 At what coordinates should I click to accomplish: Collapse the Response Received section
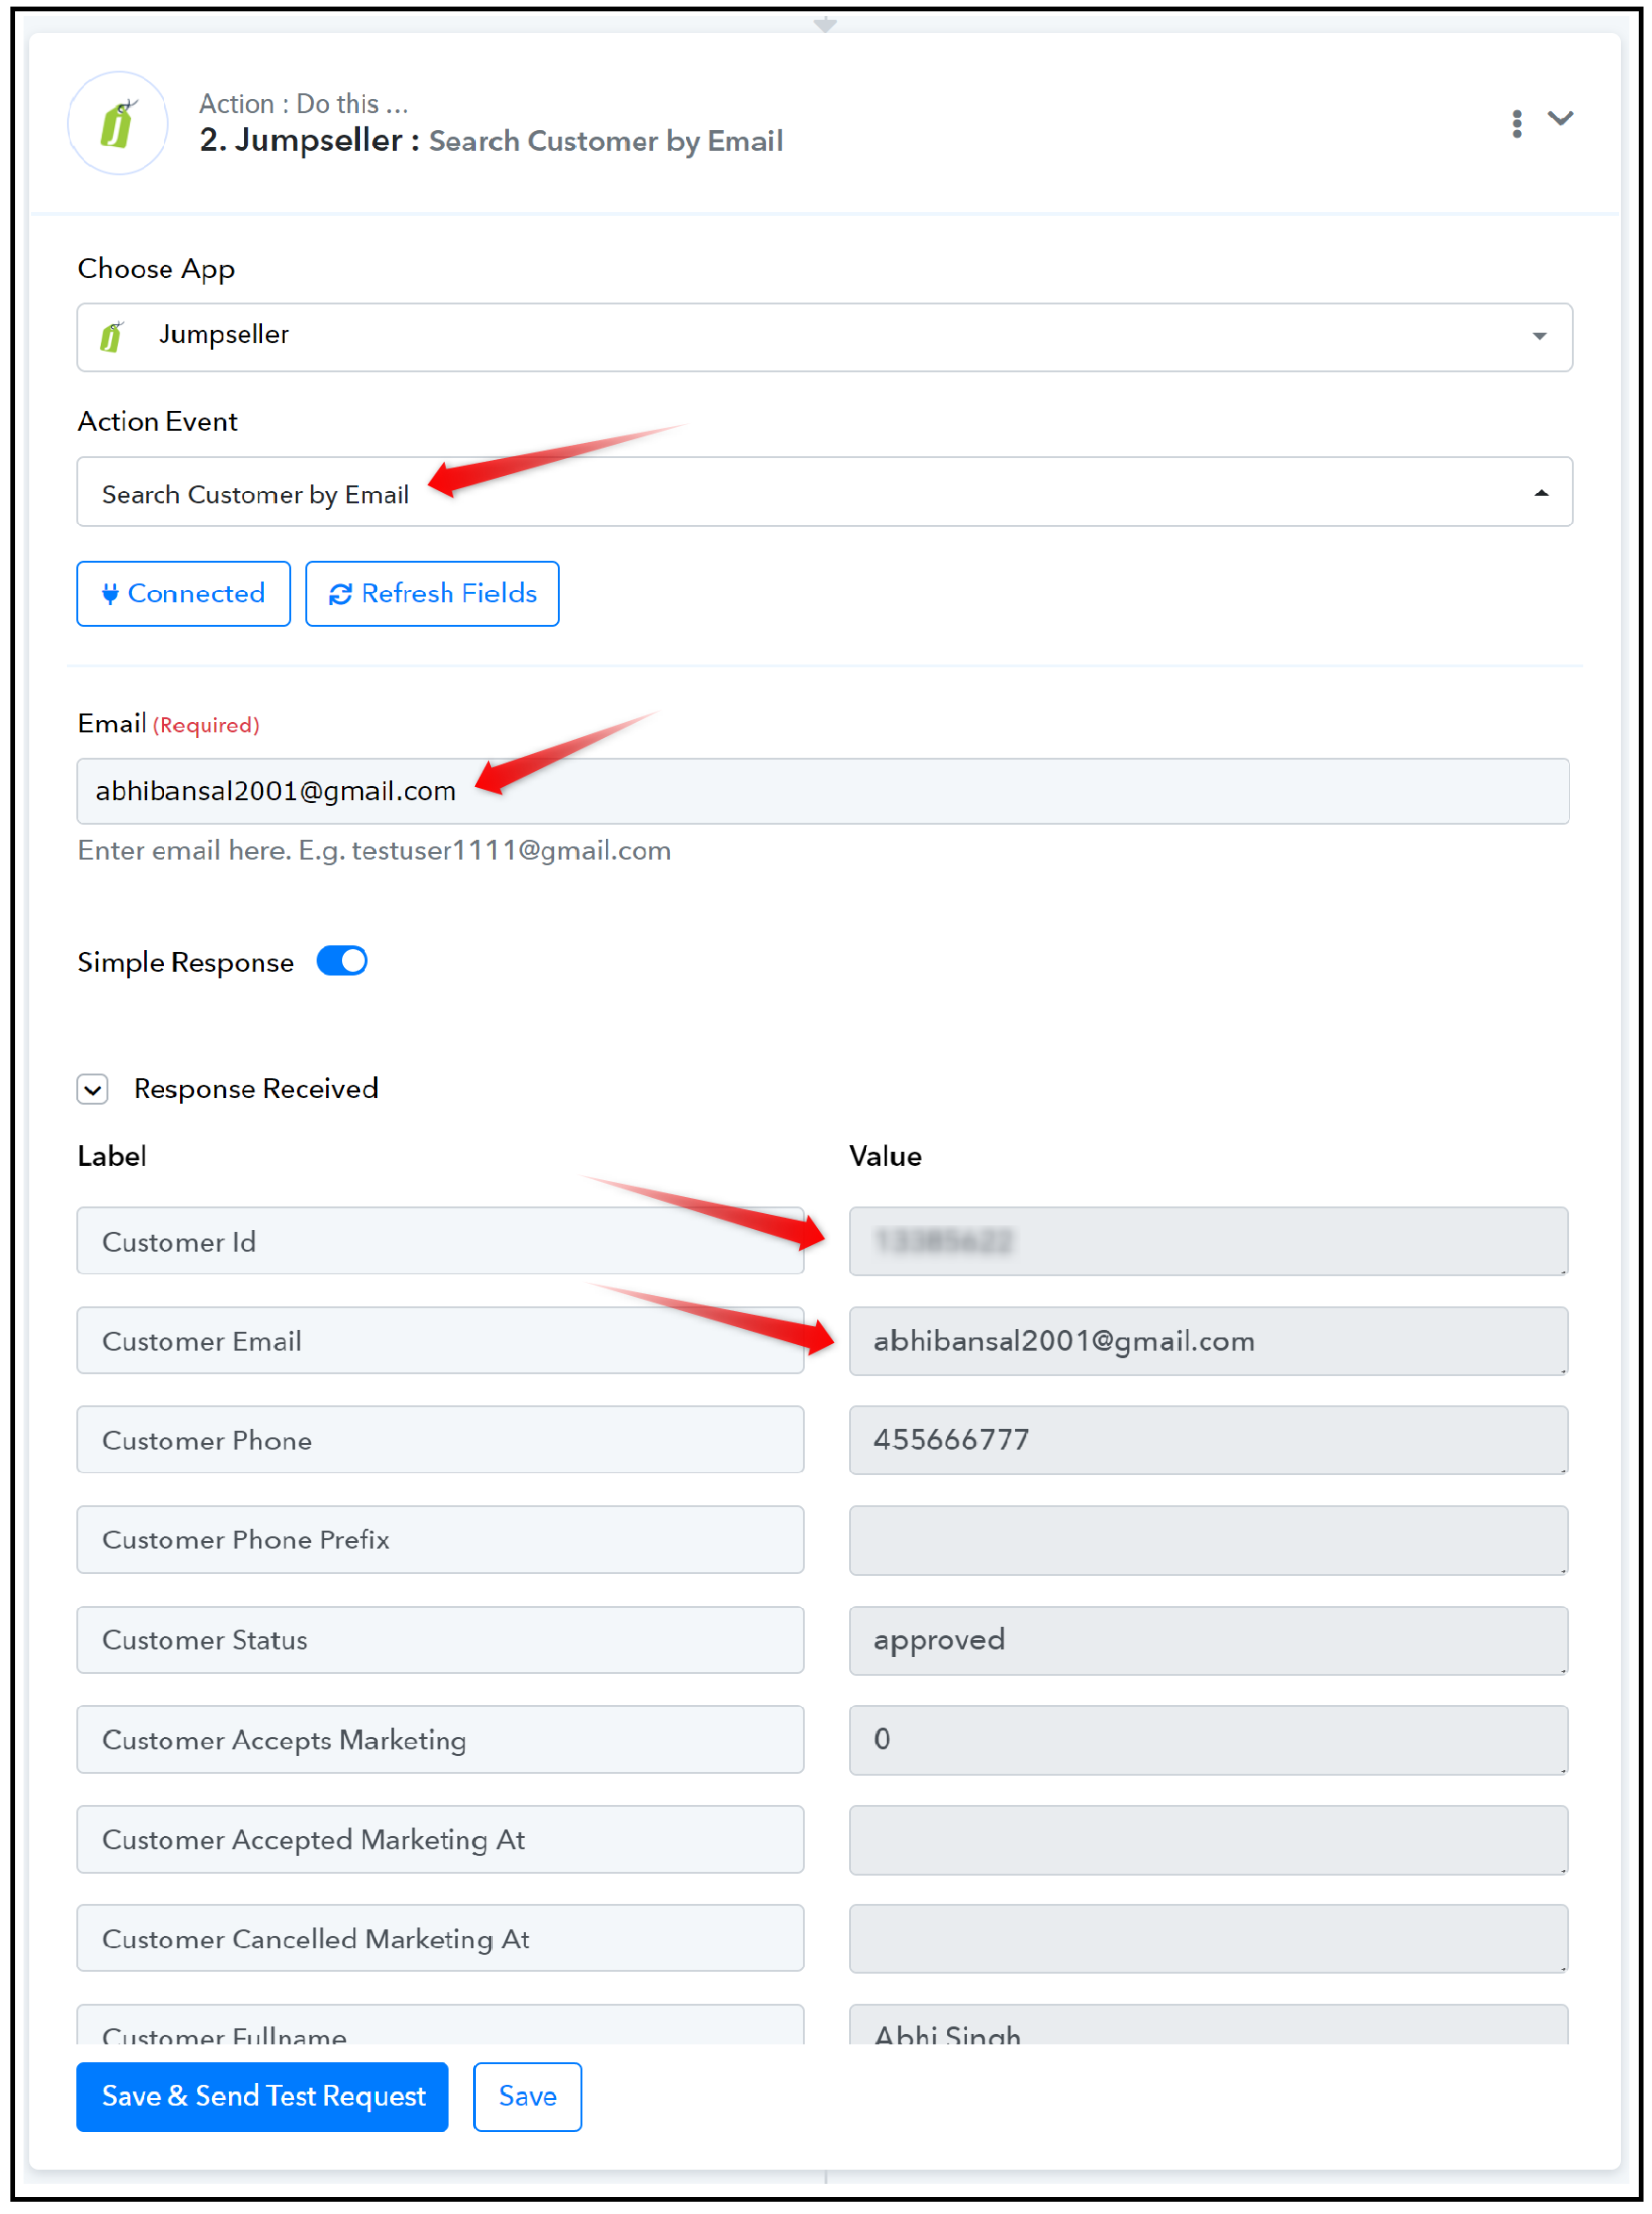point(93,1089)
